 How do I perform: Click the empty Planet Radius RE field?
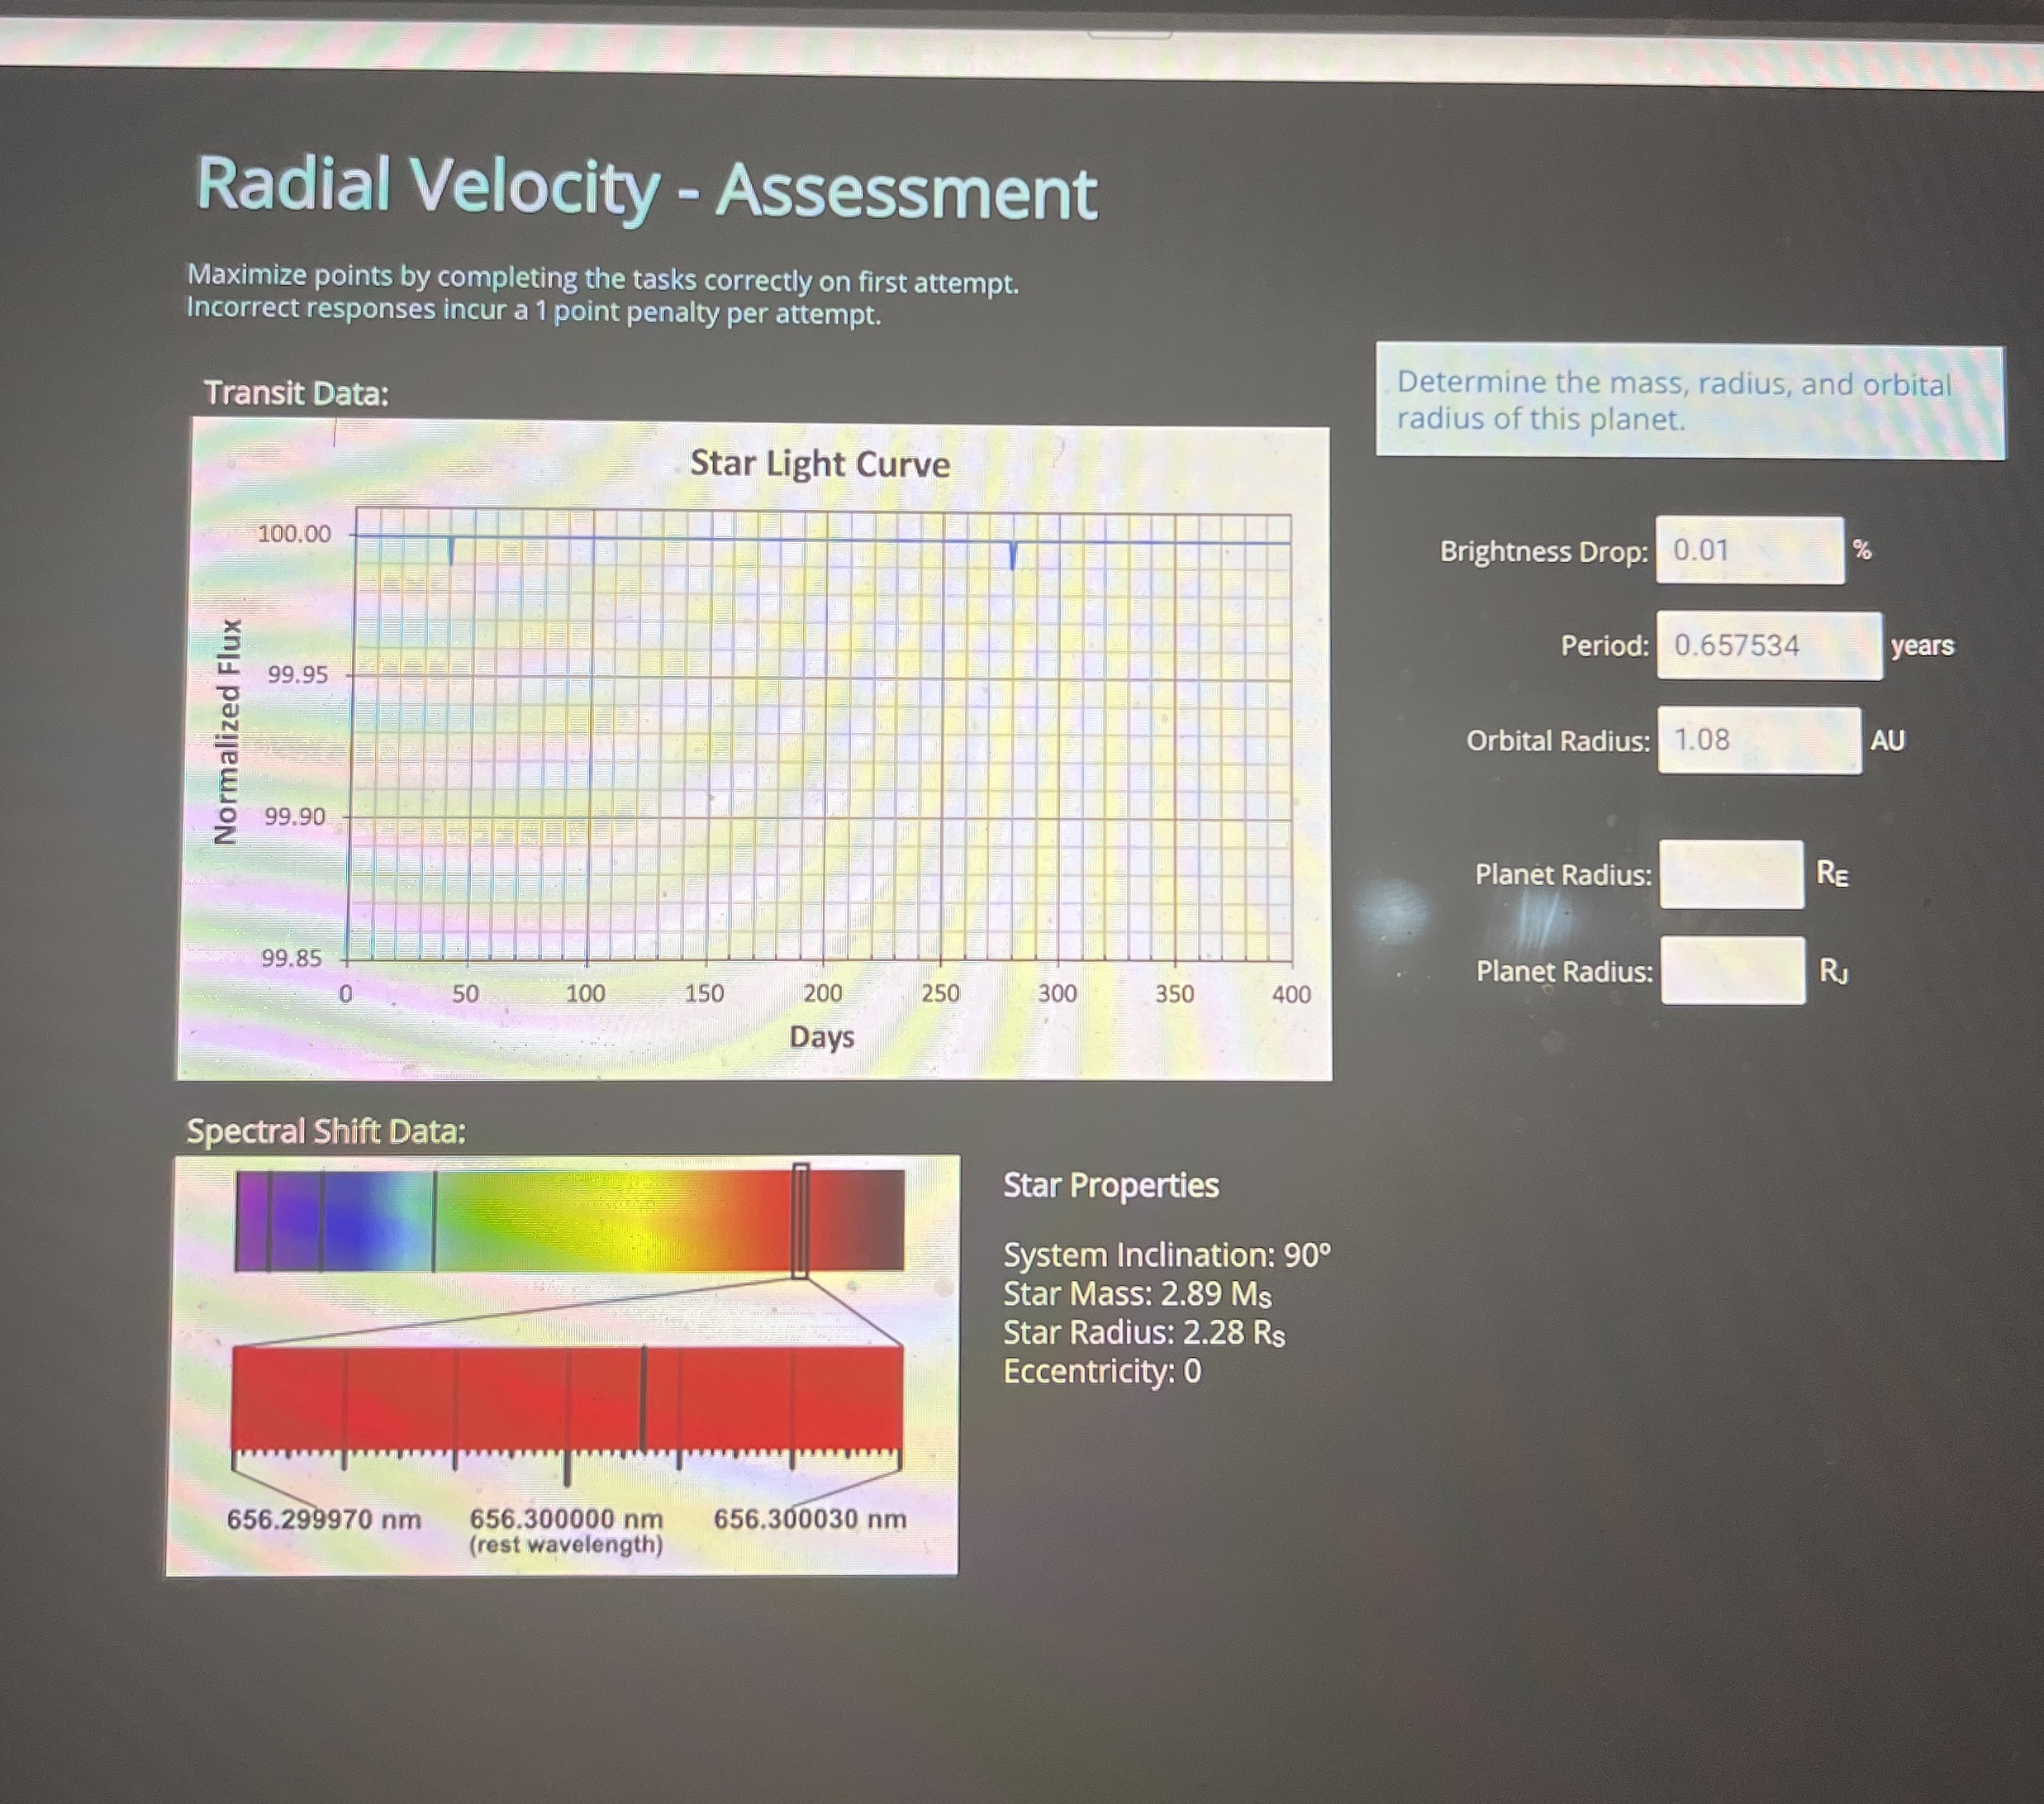pyautogui.click(x=1733, y=876)
